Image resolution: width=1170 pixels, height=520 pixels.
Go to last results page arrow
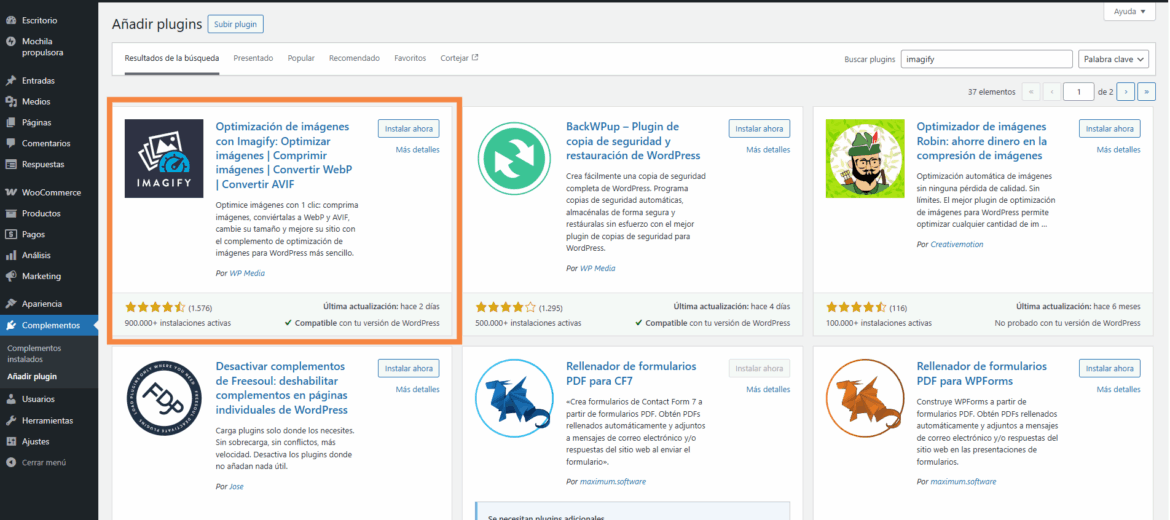coord(1145,92)
